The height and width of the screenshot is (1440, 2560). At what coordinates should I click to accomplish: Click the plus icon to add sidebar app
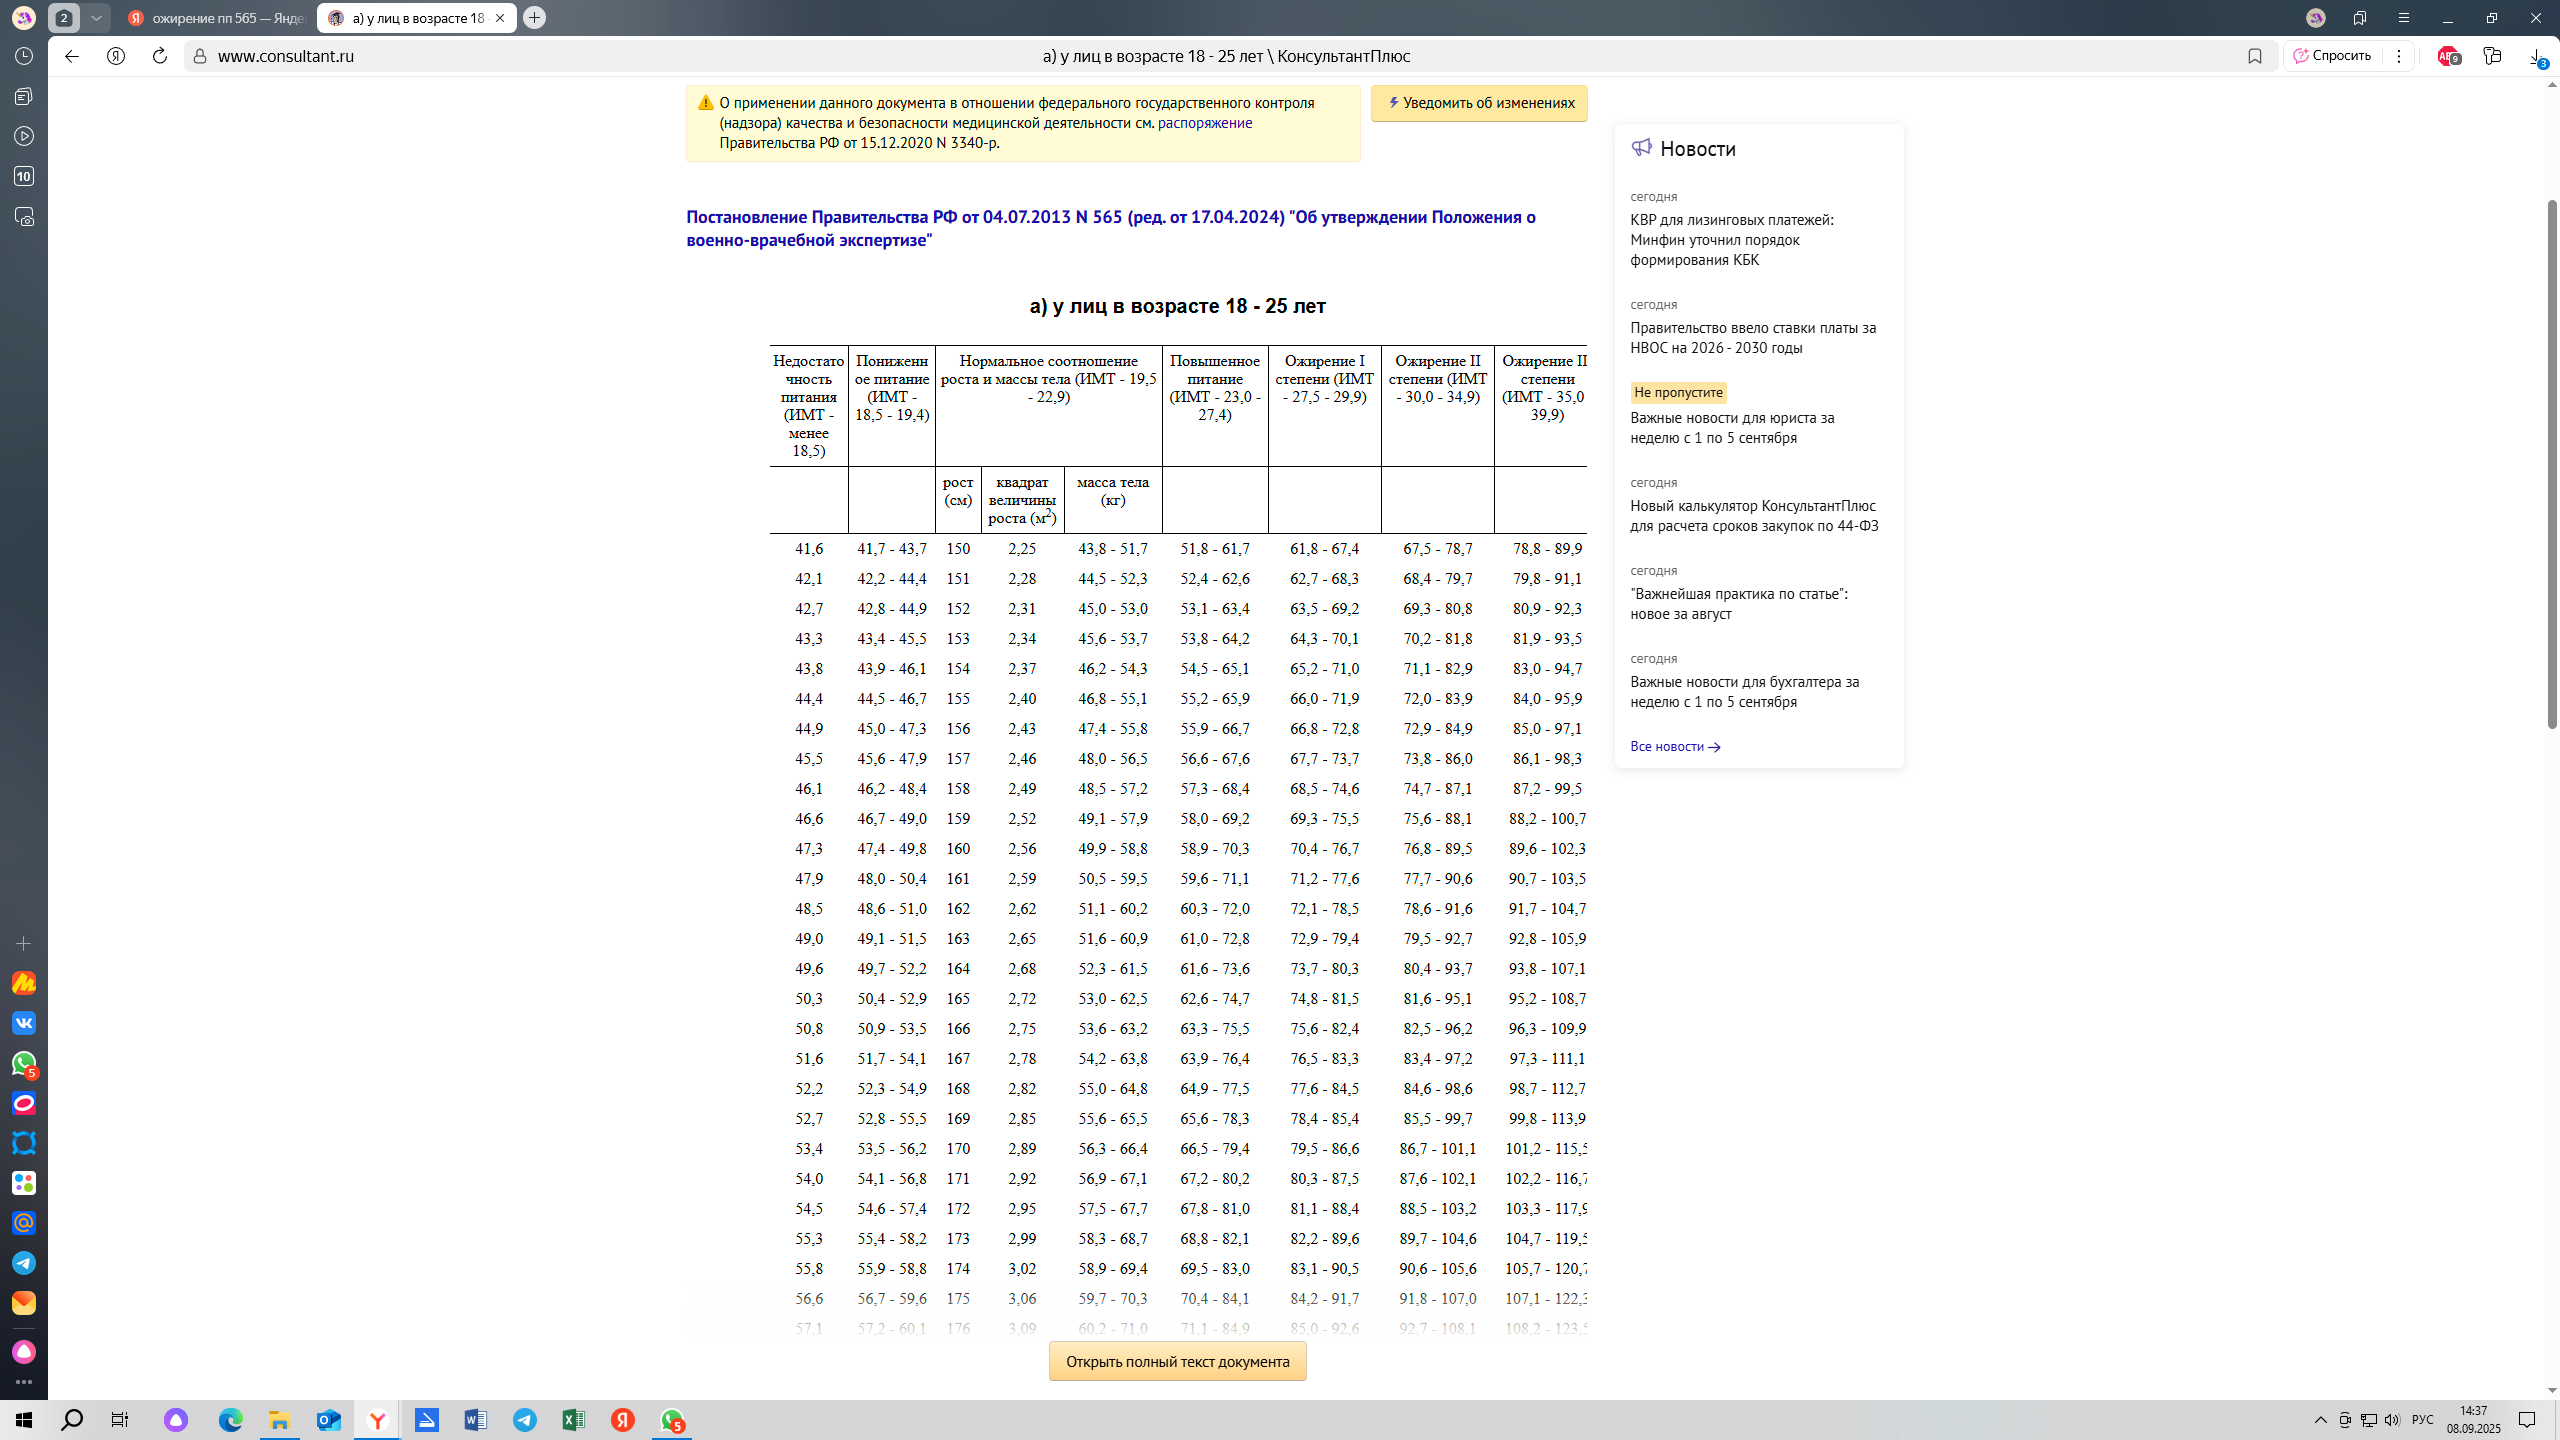coord(24,943)
